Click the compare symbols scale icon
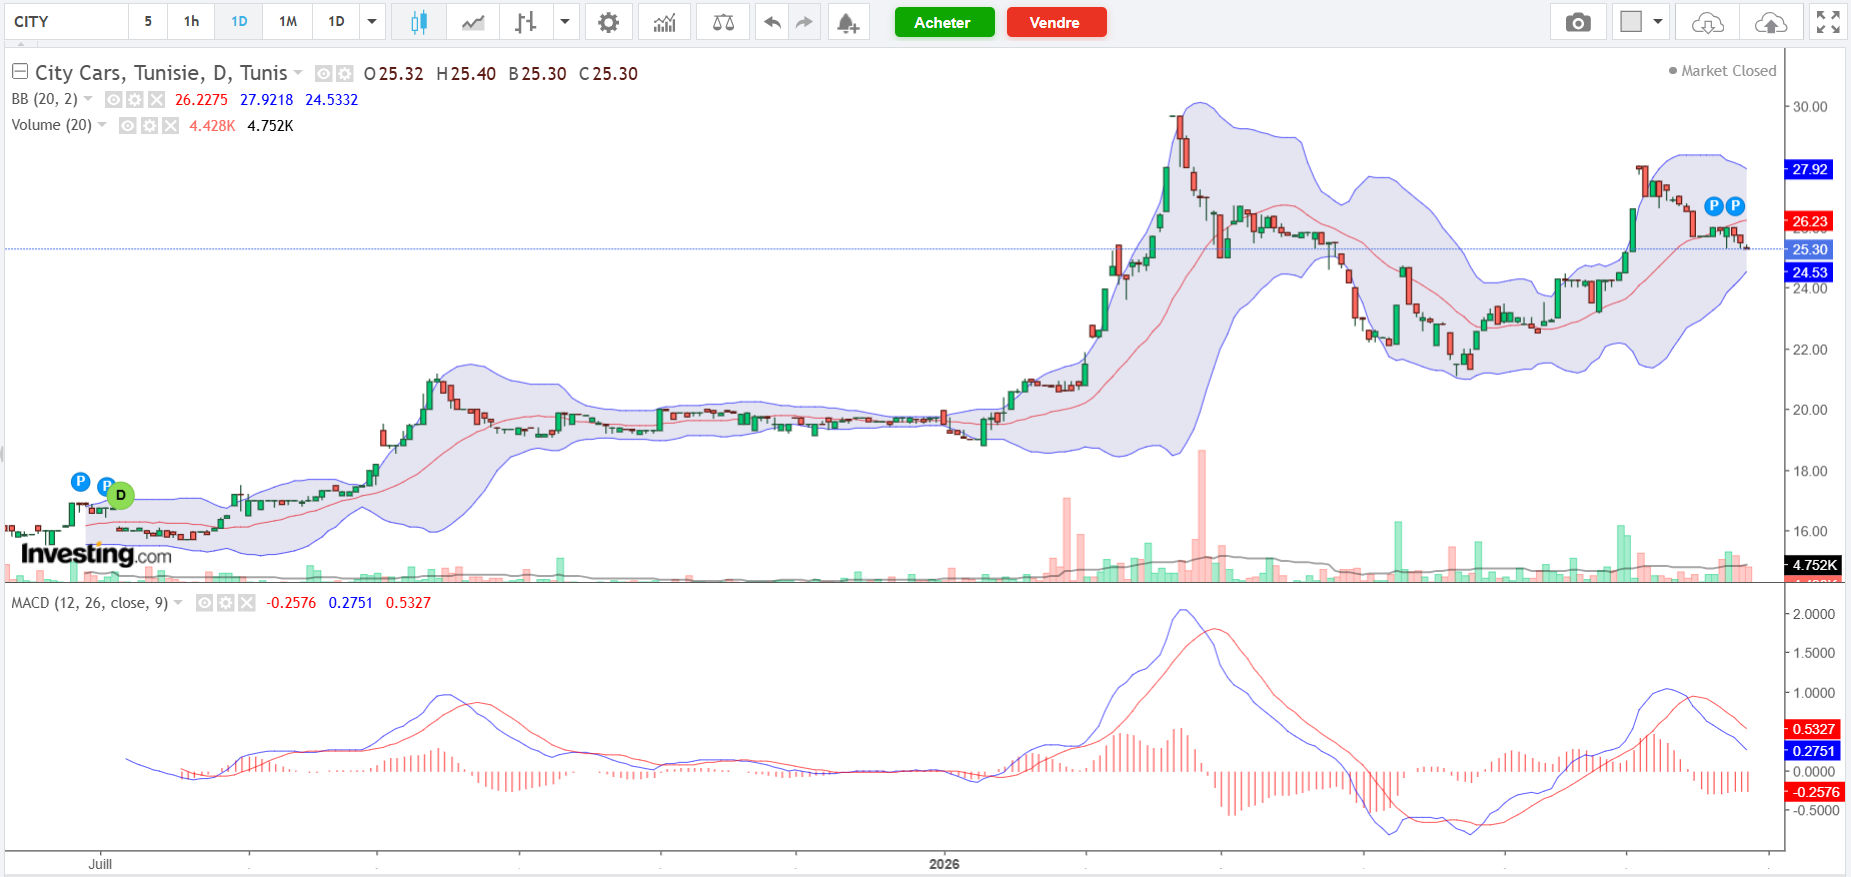The height and width of the screenshot is (877, 1851). tap(723, 22)
